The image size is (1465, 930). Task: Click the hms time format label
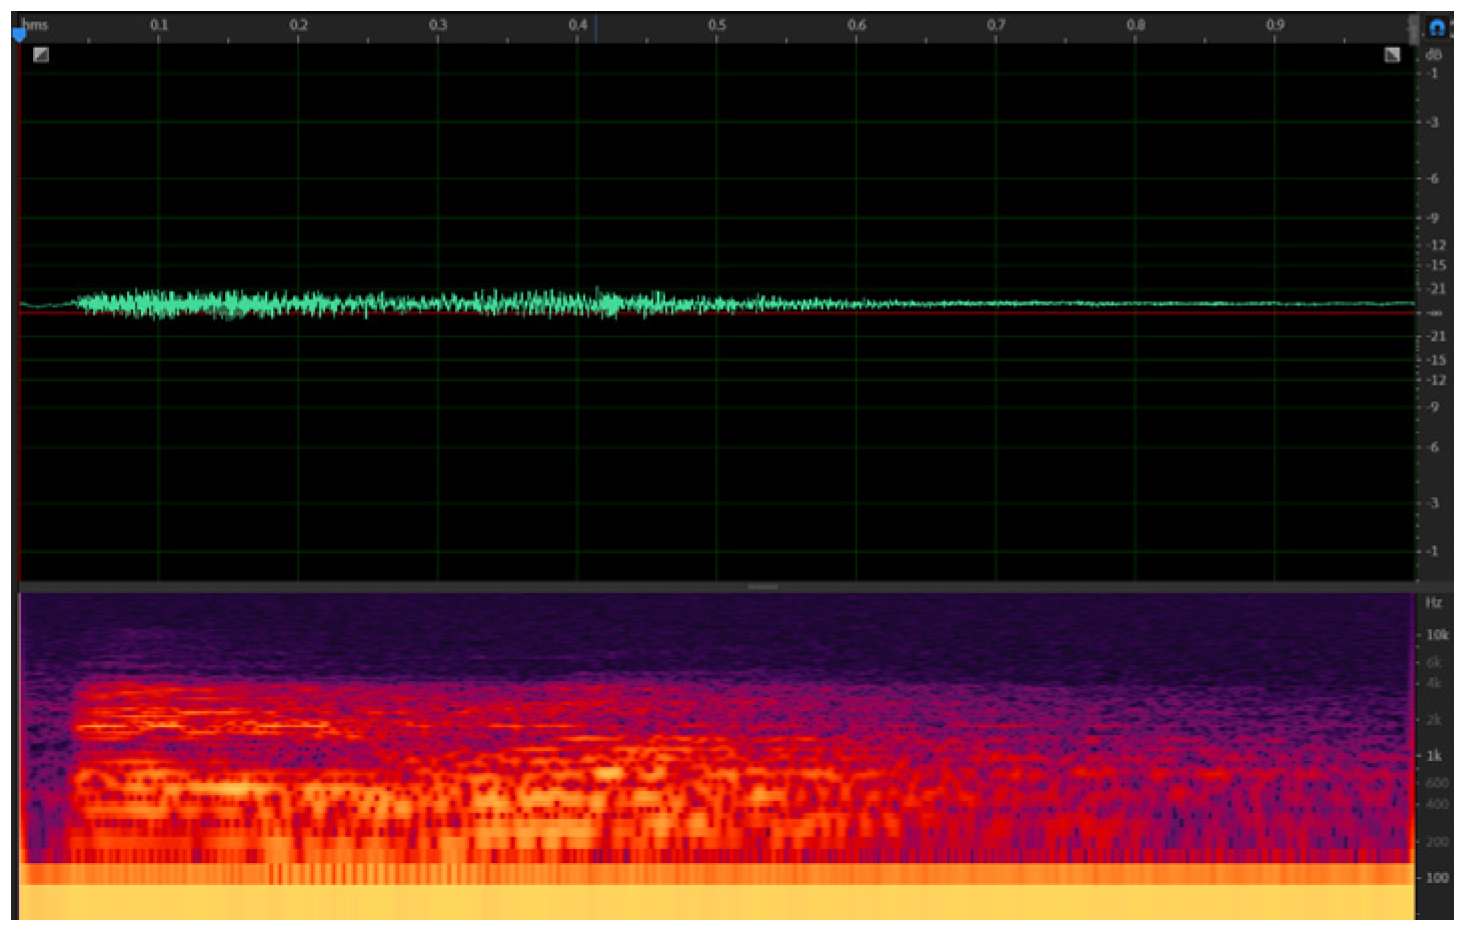tap(35, 24)
